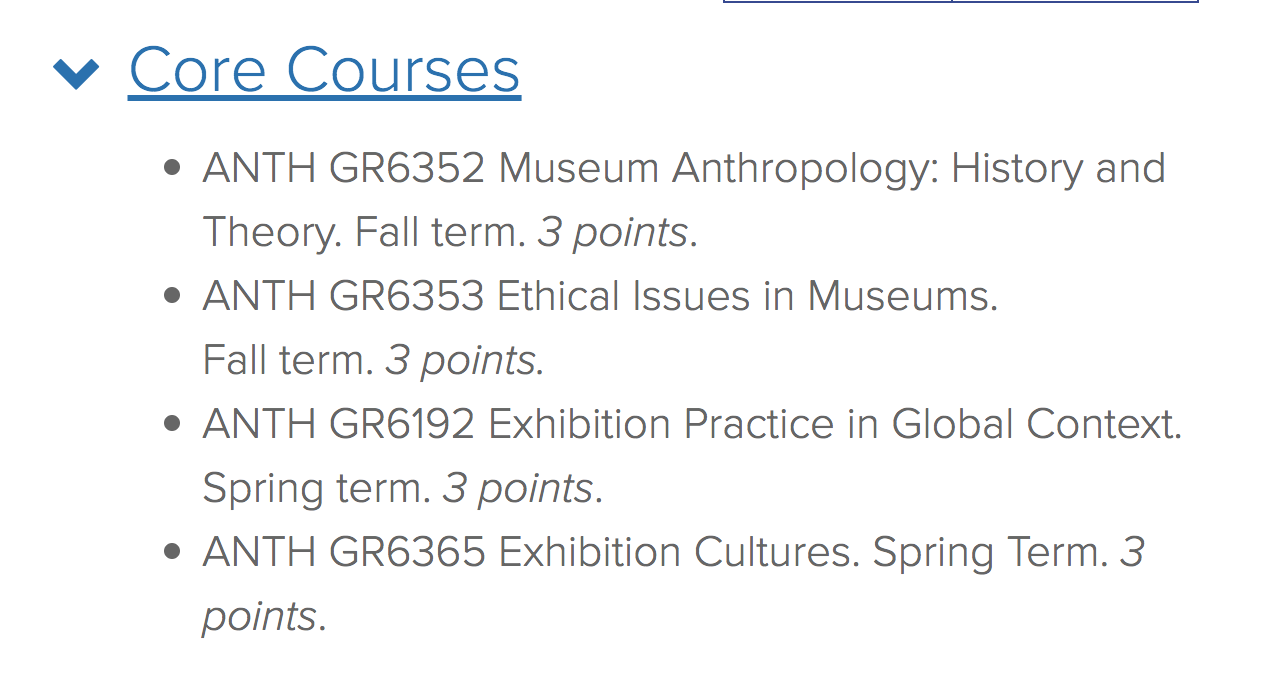The height and width of the screenshot is (700, 1288).
Task: Click the bullet beside ANTH GR6192
Action: coord(172,424)
